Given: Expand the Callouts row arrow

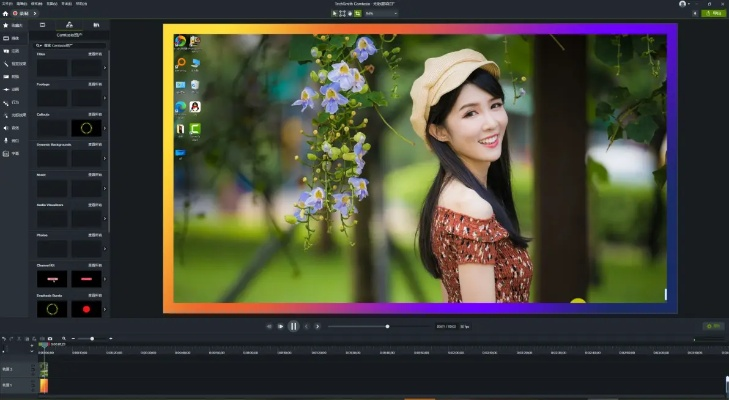Looking at the screenshot, I should tap(105, 128).
